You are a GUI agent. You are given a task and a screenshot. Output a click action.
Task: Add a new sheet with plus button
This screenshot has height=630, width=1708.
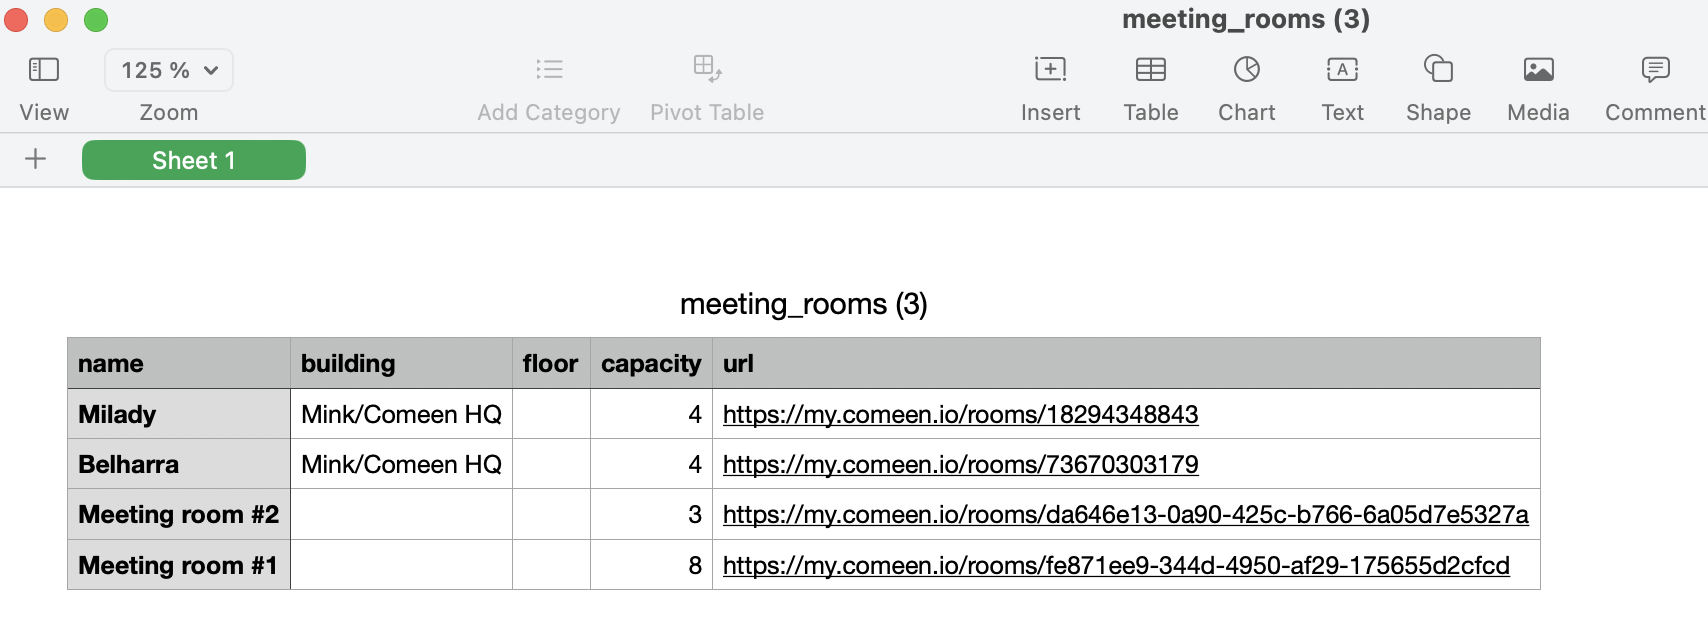click(35, 159)
